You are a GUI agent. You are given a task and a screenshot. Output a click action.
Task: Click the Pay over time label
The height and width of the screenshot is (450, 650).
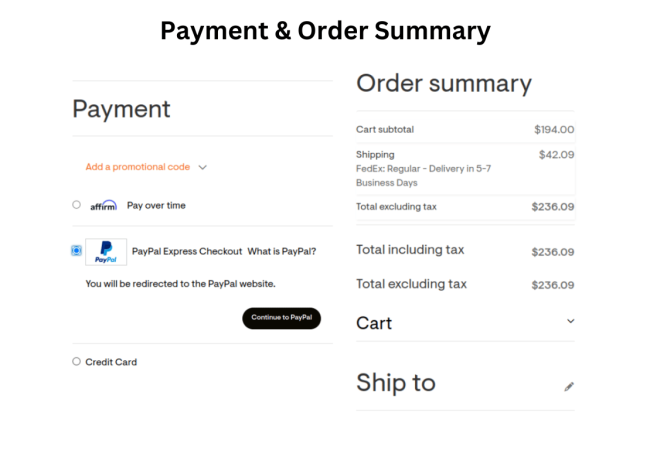pos(156,205)
